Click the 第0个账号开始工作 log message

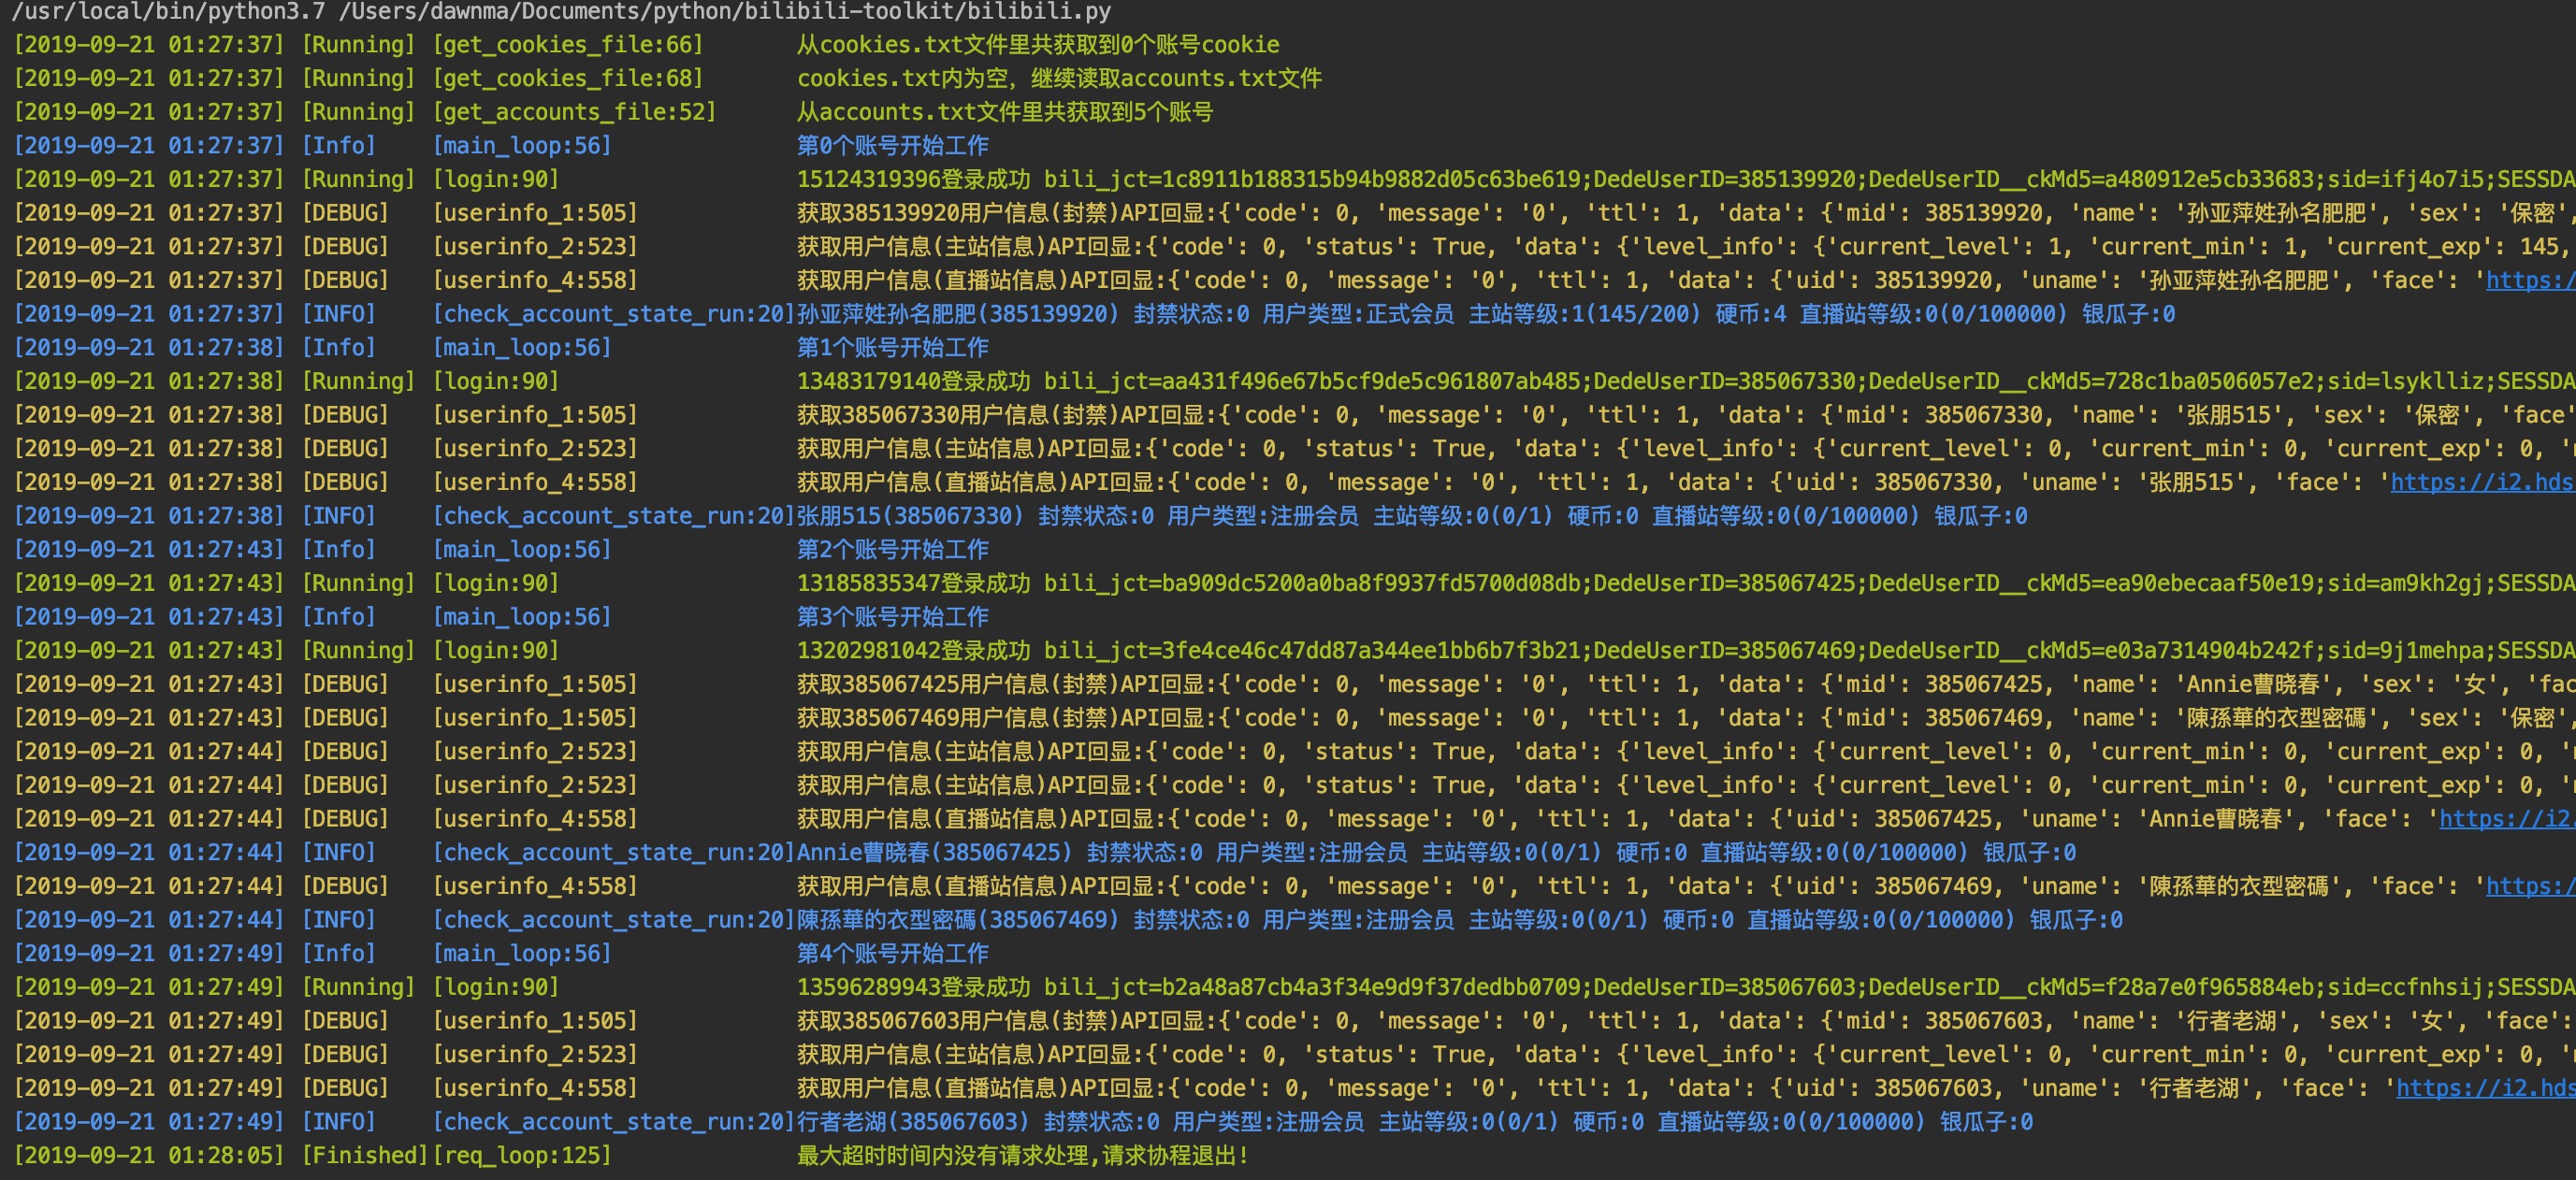[x=892, y=146]
